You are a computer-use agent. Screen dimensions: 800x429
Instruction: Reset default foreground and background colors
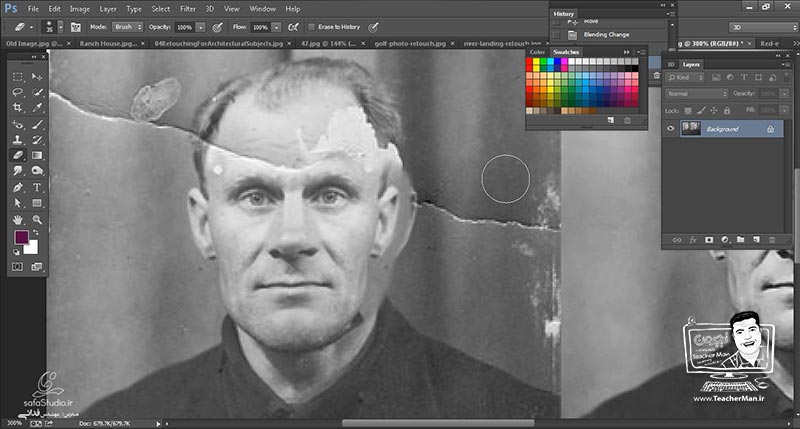point(16,252)
